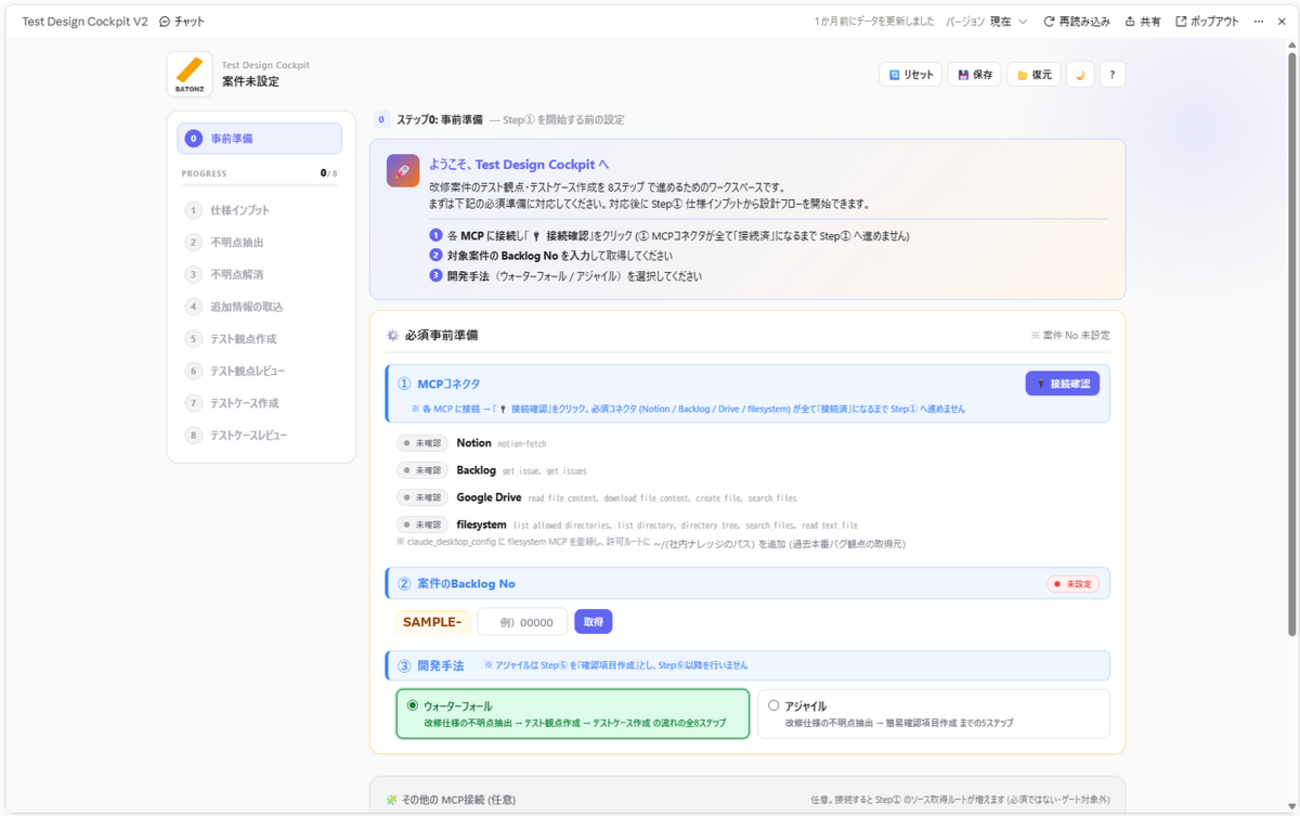
Task: Click the gear icon beside 必須事前準備
Action: pos(393,336)
